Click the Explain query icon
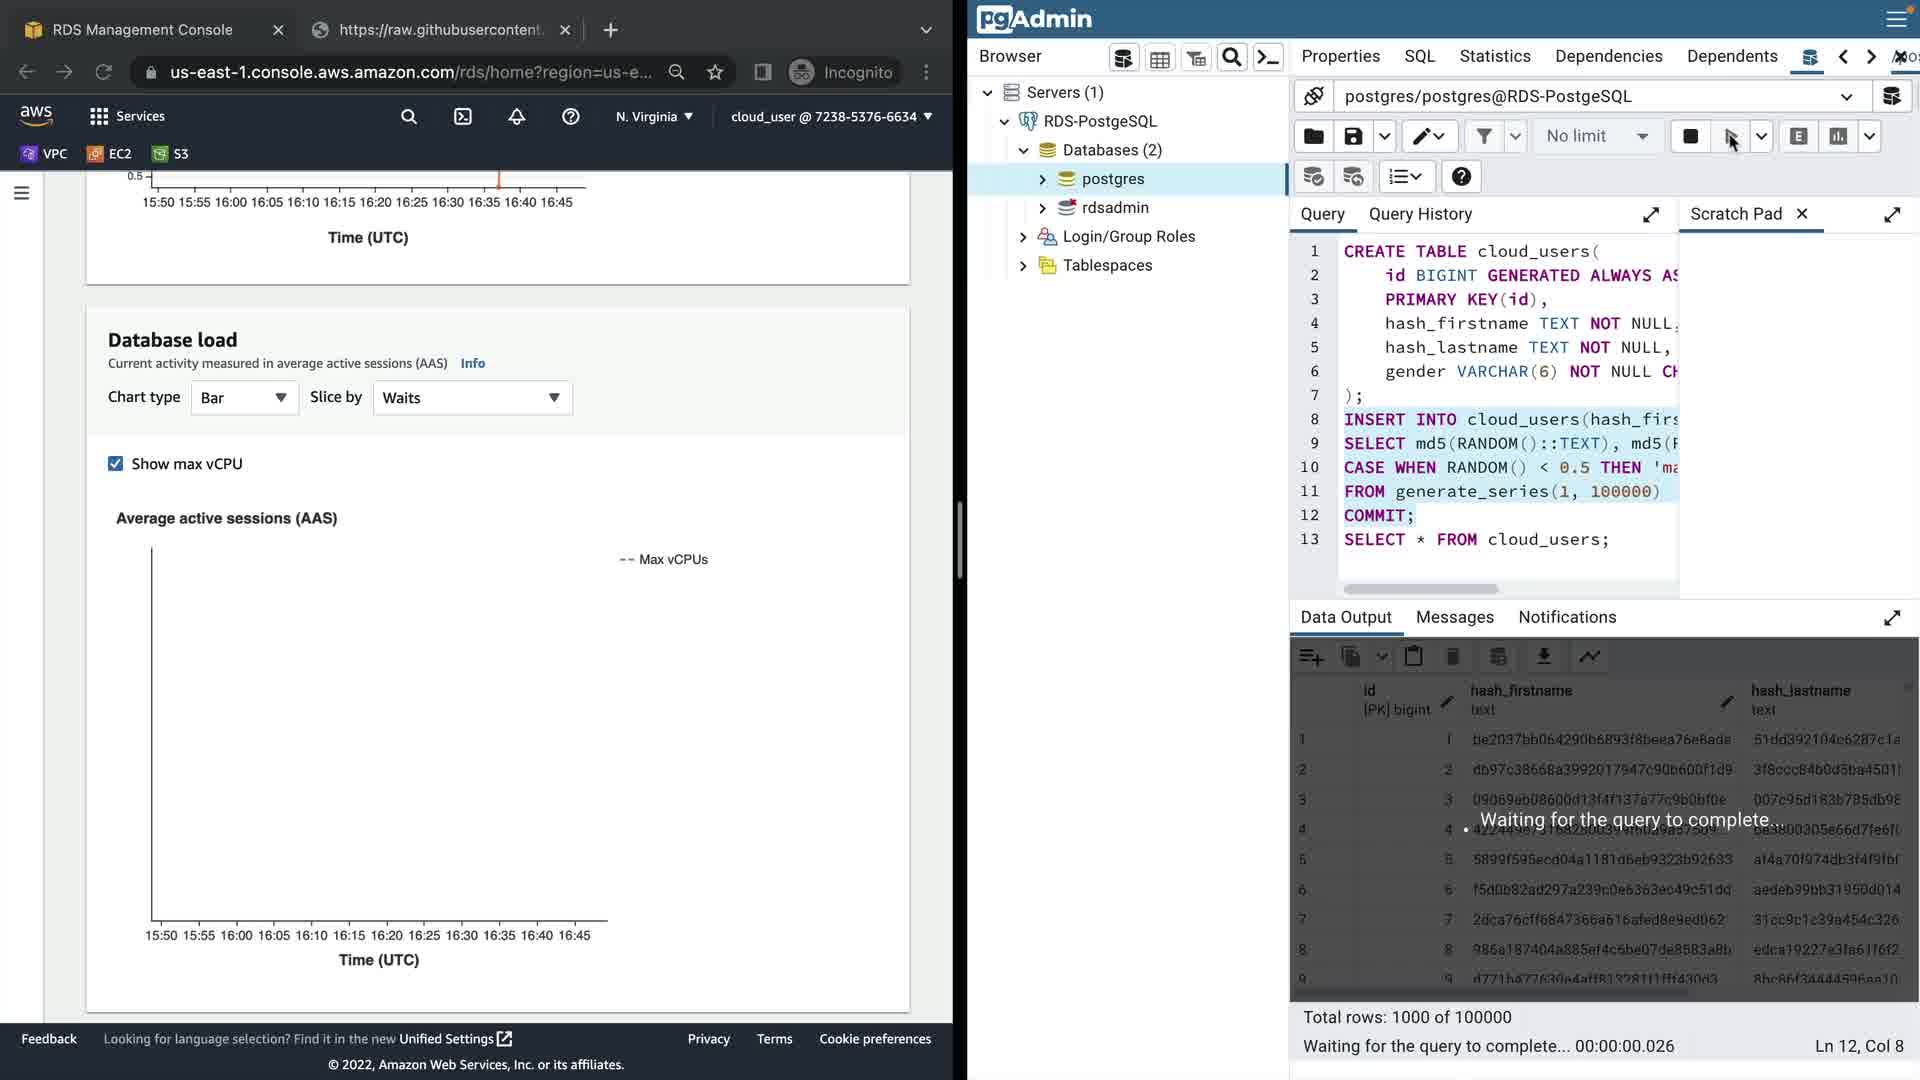Screen dimensions: 1920x1080 1798,136
